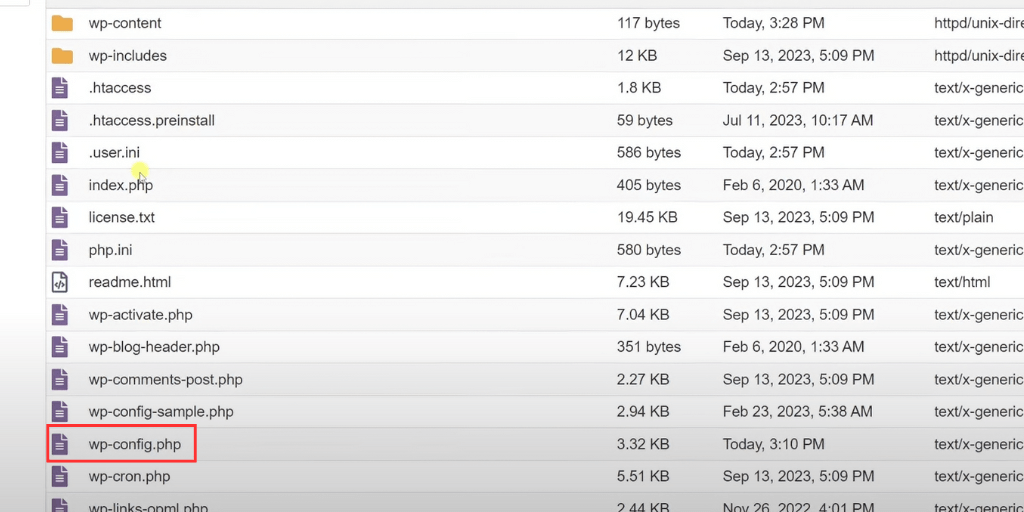The width and height of the screenshot is (1024, 512).
Task: Click the .htaccess.preinstall file icon
Action: (x=60, y=120)
